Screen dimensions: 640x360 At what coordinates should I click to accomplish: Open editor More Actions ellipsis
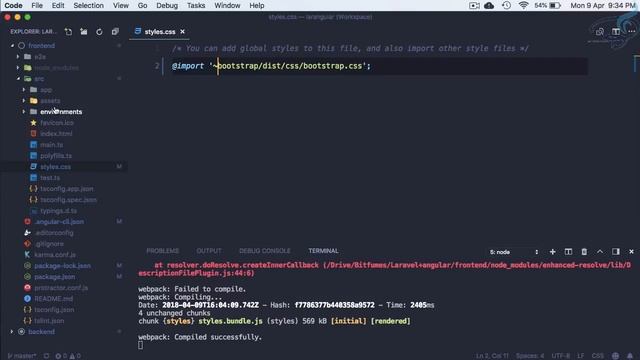click(631, 32)
